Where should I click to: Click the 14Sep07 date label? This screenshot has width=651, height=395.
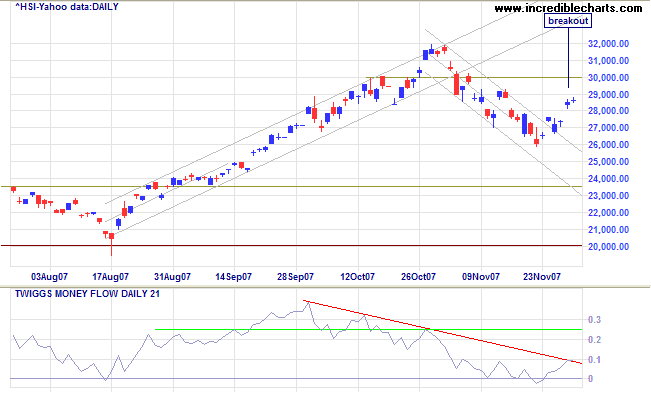tap(233, 277)
